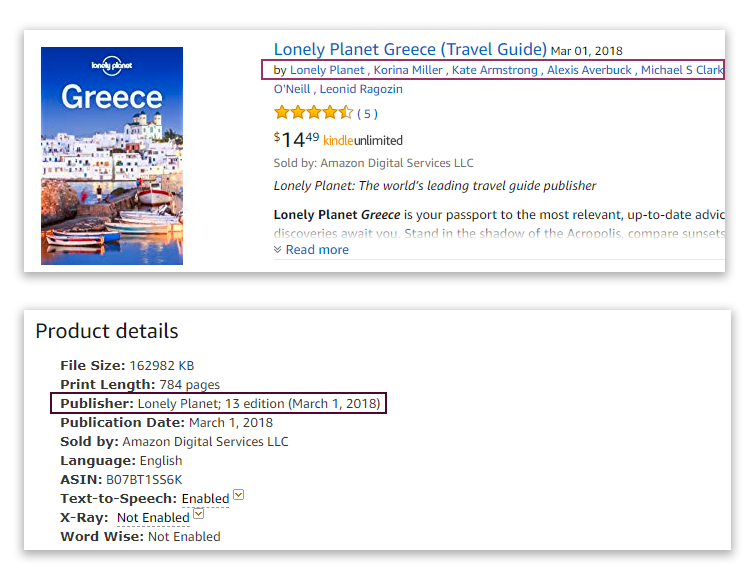The width and height of the screenshot is (753, 575).
Task: Expand the description with Read more
Action: 317,250
